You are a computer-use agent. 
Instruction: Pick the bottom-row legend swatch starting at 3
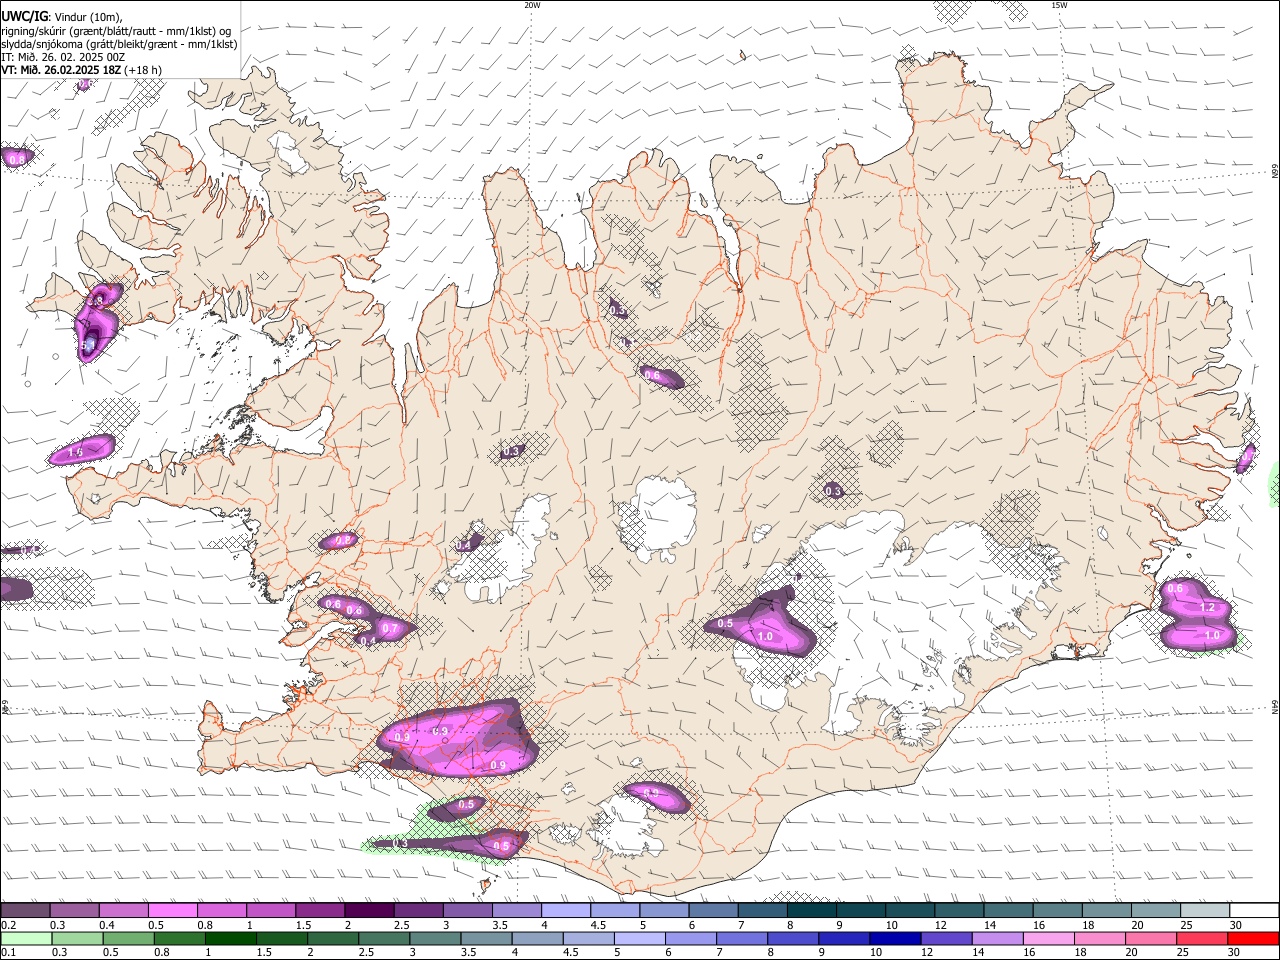435,938
